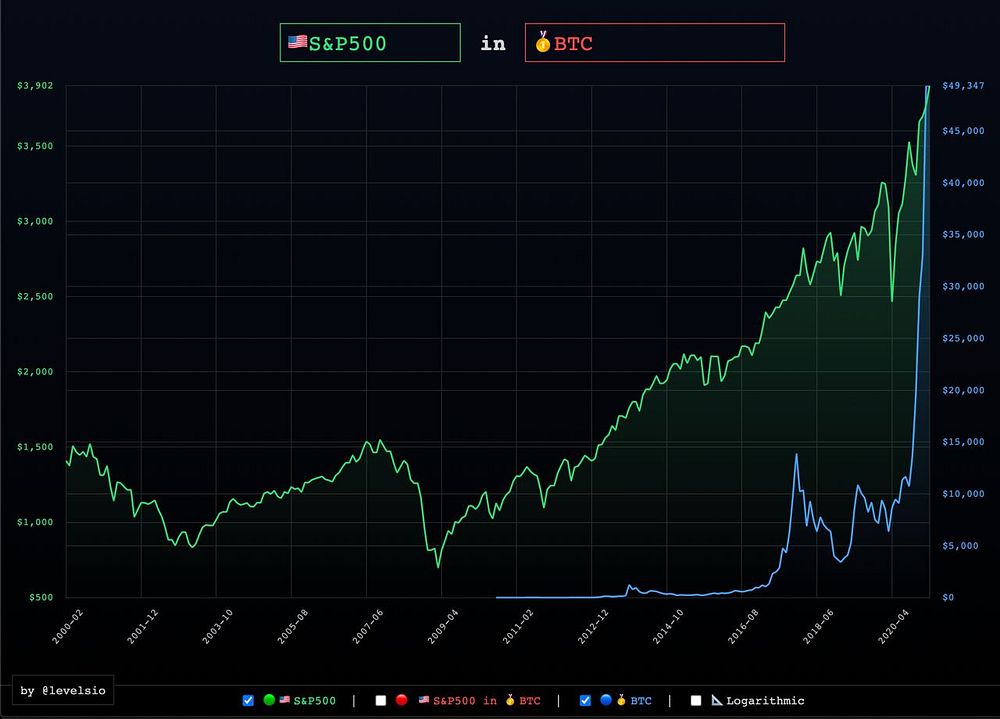This screenshot has width=1000, height=719.
Task: Click the $2,500 left axis label
Action: pyautogui.click(x=35, y=297)
